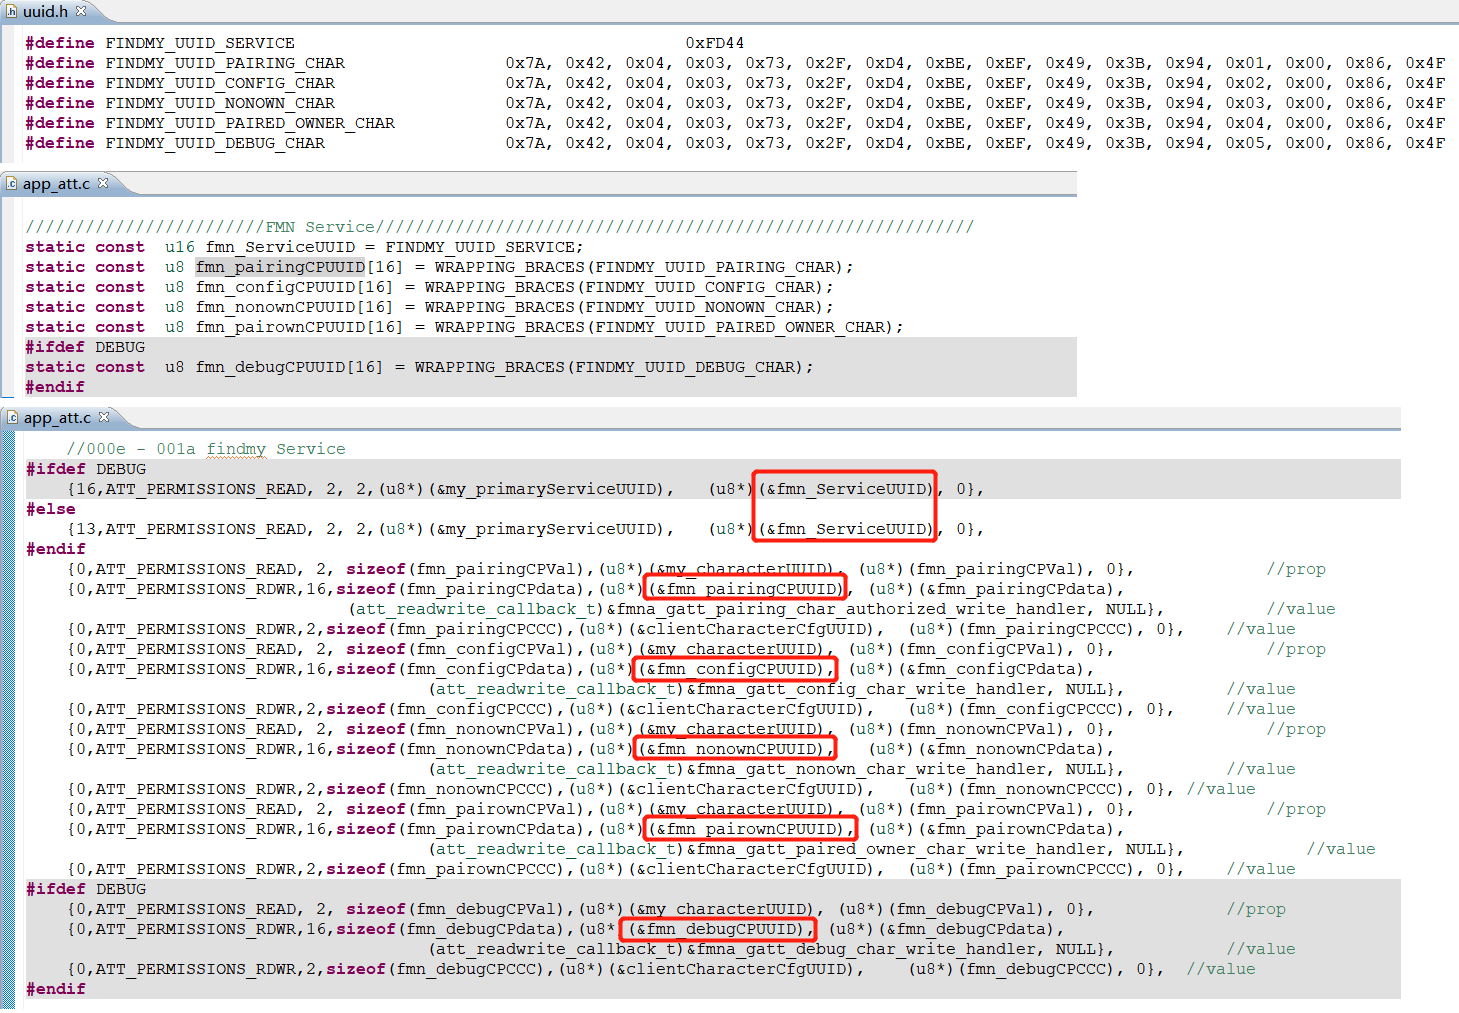
Task: Open the underlined findmy hyperlink in the comment
Action: pos(236,448)
